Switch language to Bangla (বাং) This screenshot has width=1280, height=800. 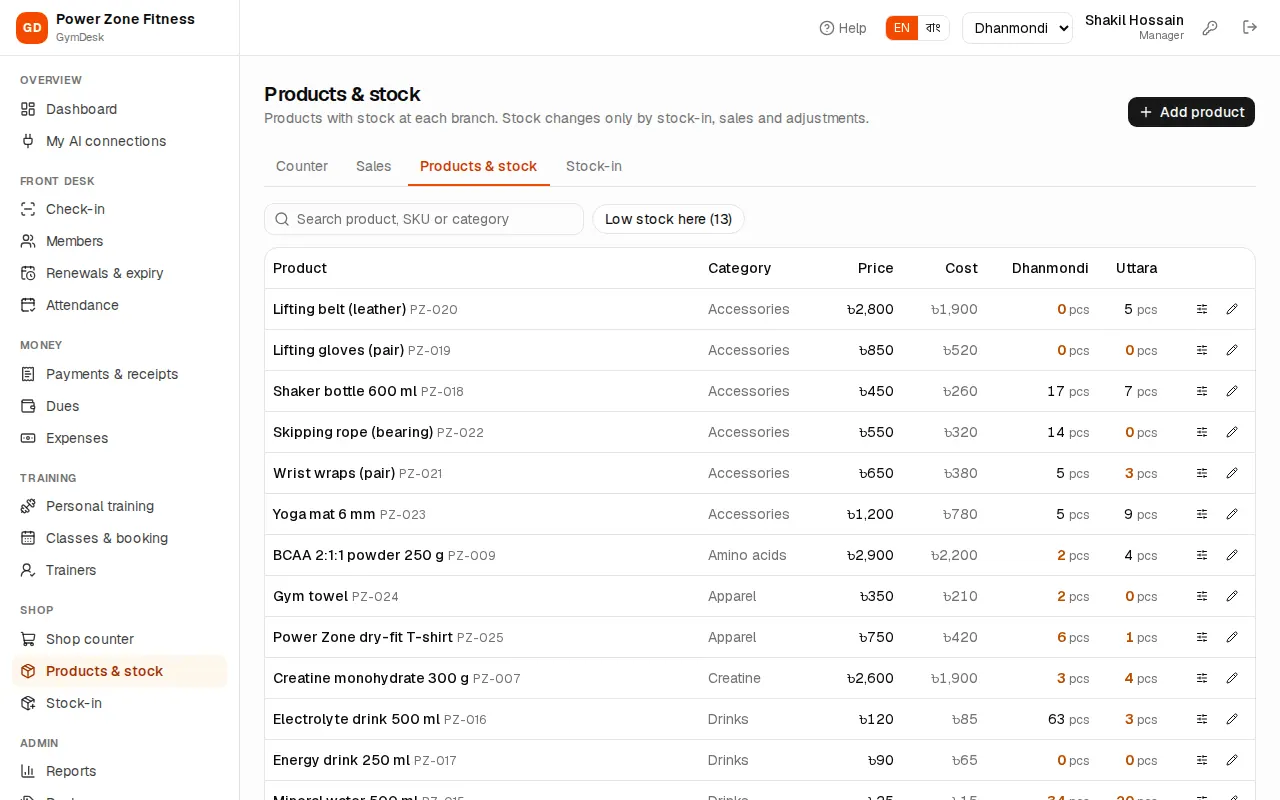(x=933, y=28)
